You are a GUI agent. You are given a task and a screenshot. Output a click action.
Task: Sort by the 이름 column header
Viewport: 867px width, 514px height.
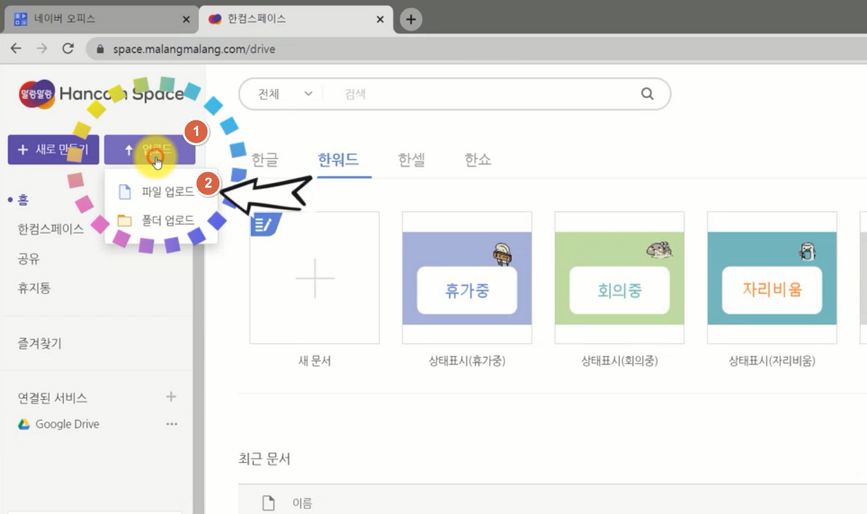coord(302,503)
